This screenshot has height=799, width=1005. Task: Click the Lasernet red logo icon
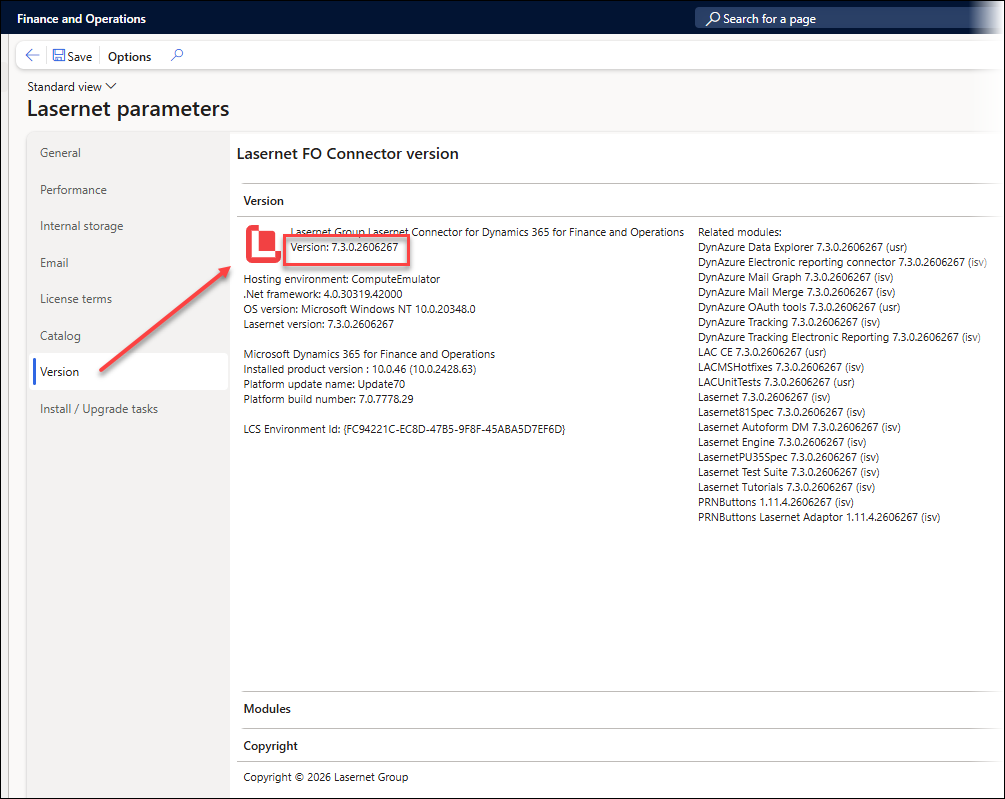[x=263, y=244]
